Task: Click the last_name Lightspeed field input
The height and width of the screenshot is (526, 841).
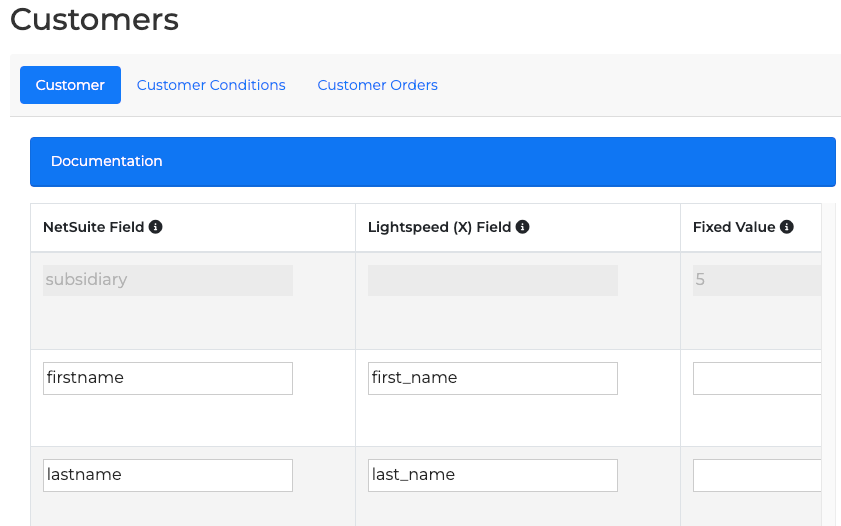Action: (492, 475)
